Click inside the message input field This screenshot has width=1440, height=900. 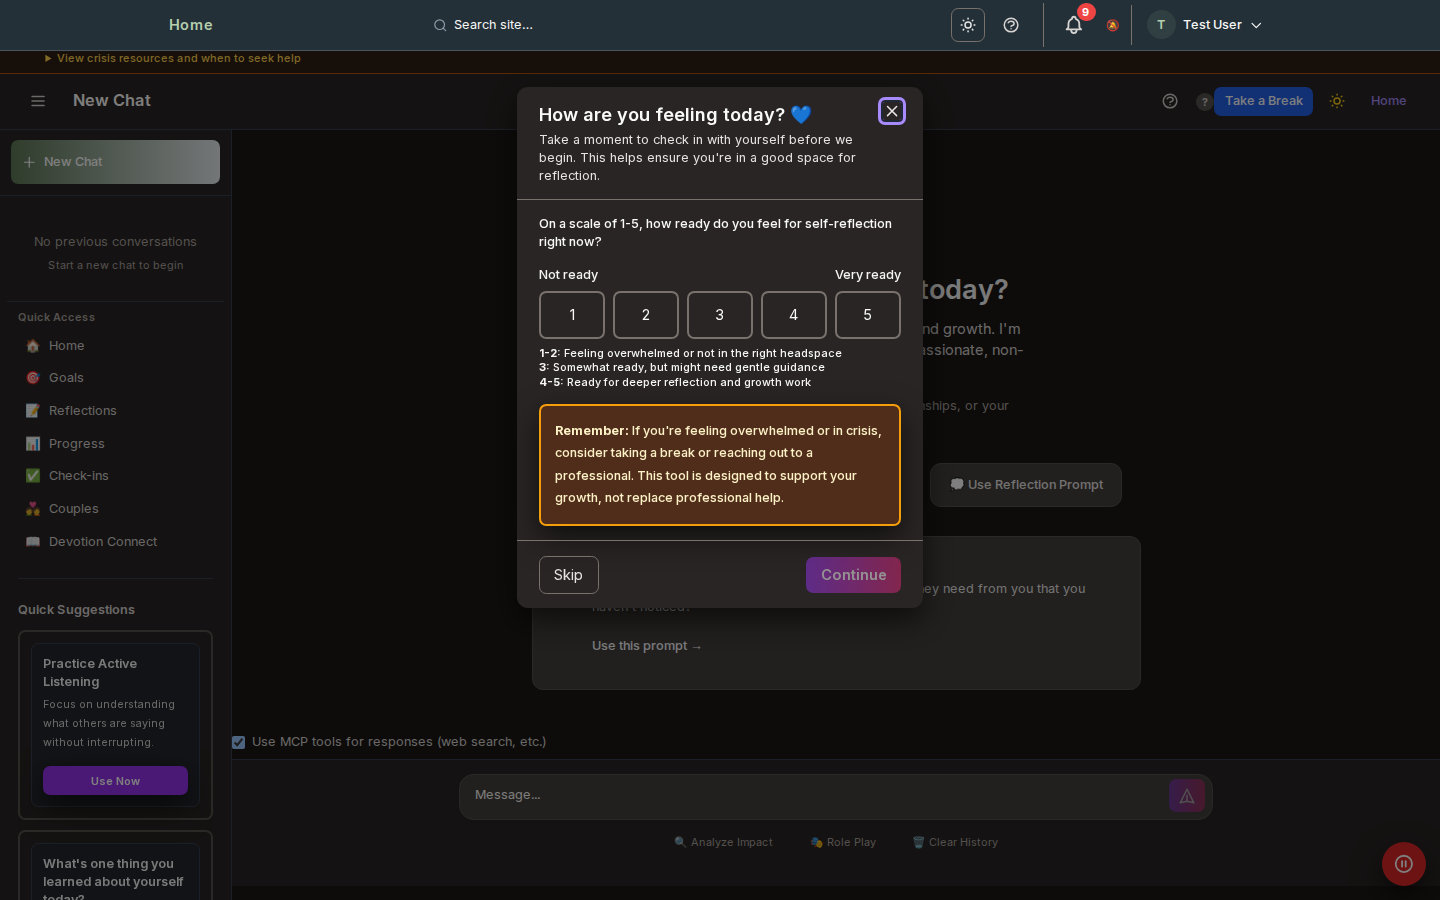(x=800, y=795)
